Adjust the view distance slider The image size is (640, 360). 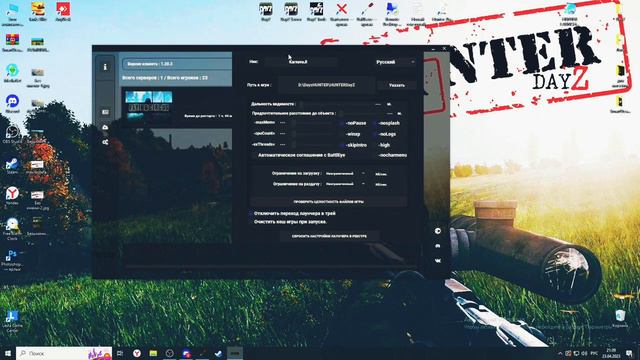337,104
